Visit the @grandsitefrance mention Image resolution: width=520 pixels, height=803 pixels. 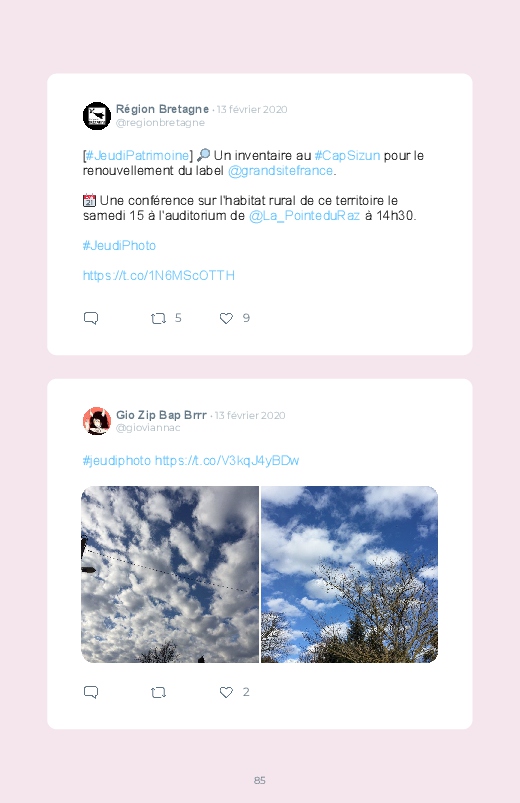(281, 171)
